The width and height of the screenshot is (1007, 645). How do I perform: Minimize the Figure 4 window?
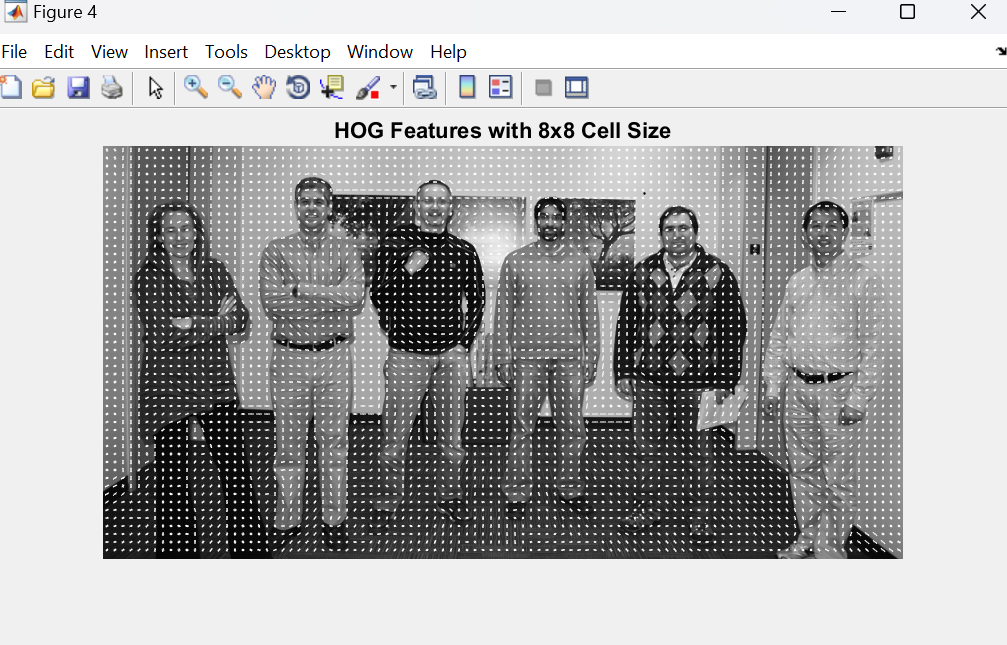[838, 12]
